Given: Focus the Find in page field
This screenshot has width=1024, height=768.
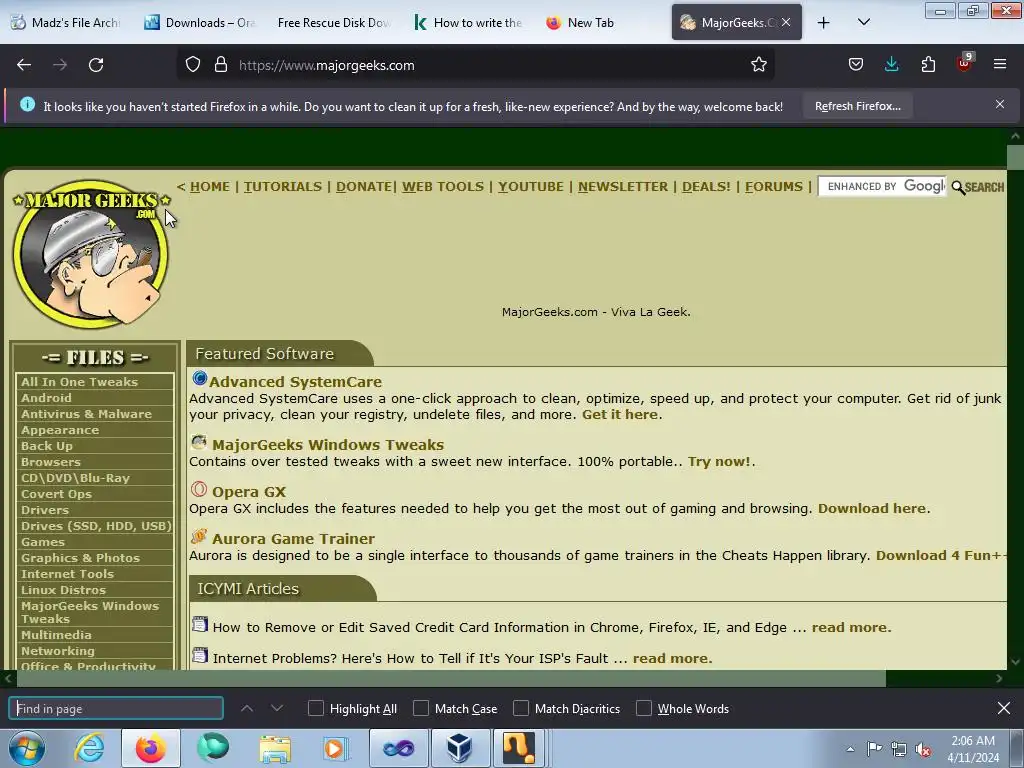Looking at the screenshot, I should (116, 709).
